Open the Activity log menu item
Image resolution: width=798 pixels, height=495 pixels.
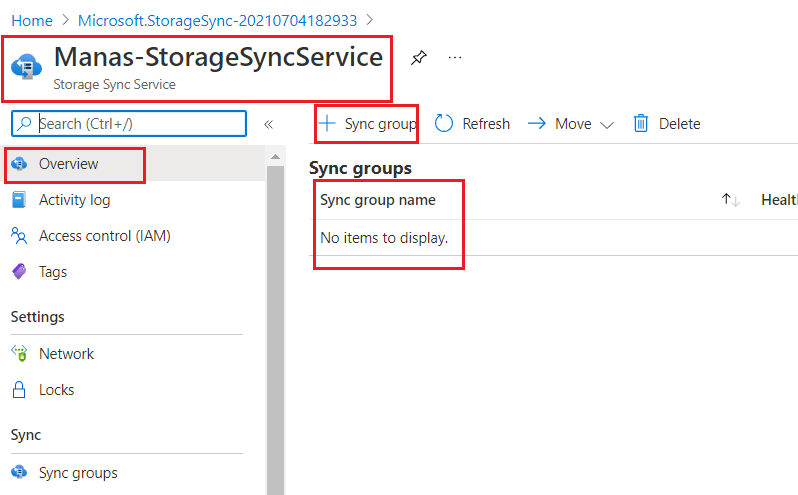coord(74,200)
